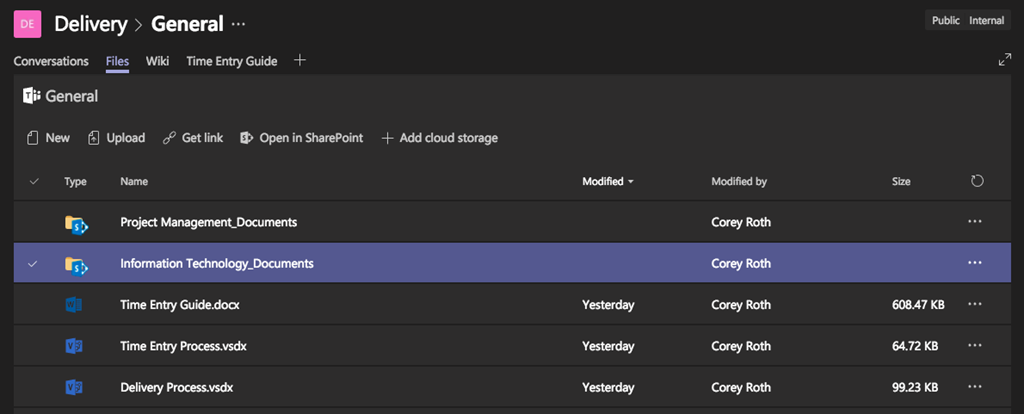Image resolution: width=1024 pixels, height=414 pixels.
Task: Refresh the file list
Action: [977, 181]
